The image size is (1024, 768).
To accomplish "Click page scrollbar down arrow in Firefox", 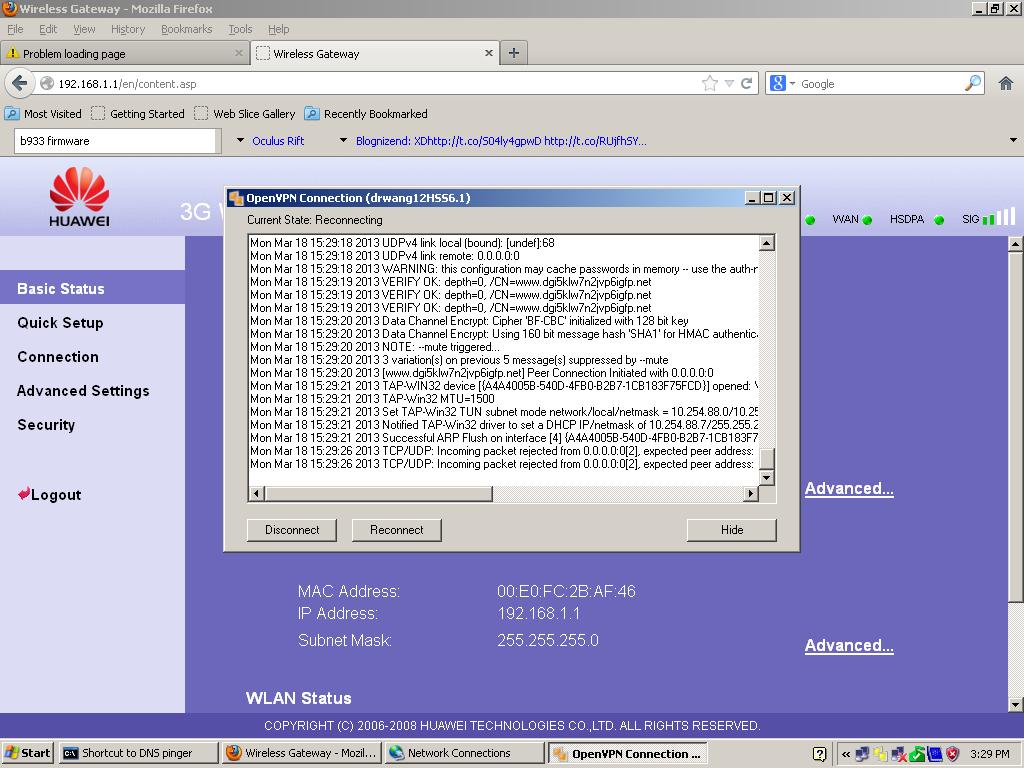I will point(1015,705).
